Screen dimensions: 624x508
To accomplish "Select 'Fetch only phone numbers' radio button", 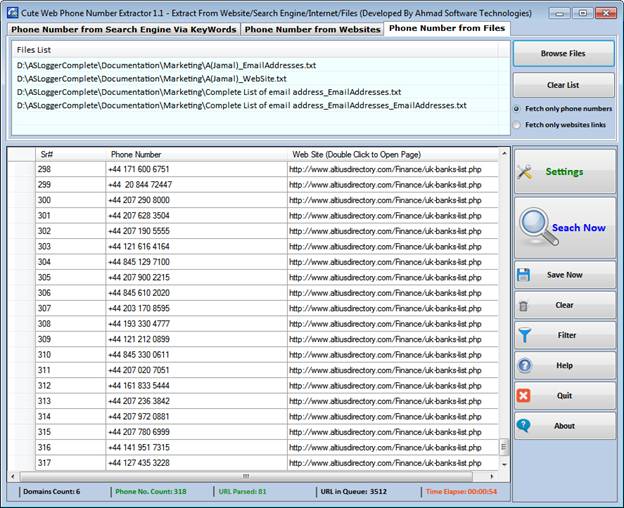I will coord(517,109).
